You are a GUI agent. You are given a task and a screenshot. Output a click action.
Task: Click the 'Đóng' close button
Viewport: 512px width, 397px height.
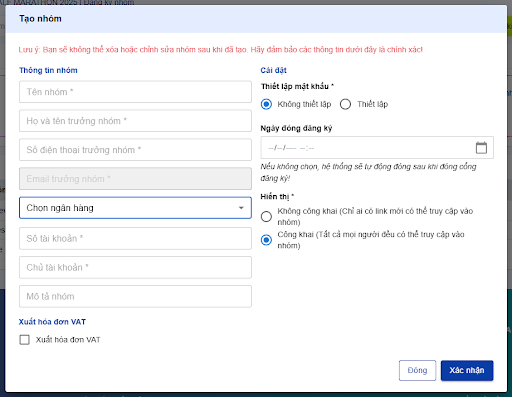coord(417,370)
